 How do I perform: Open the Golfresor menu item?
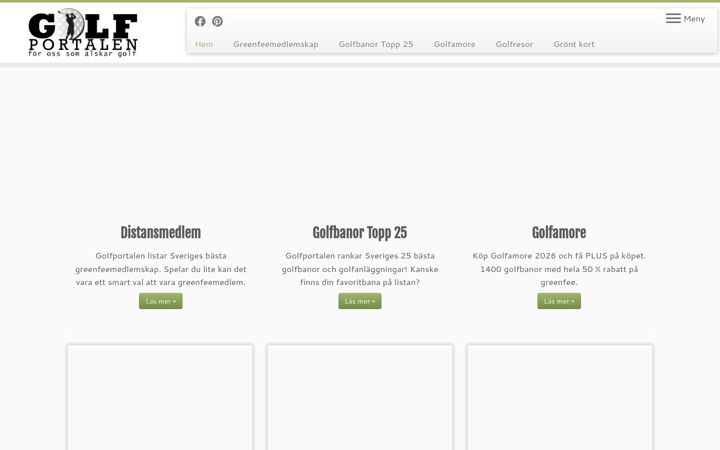click(514, 44)
